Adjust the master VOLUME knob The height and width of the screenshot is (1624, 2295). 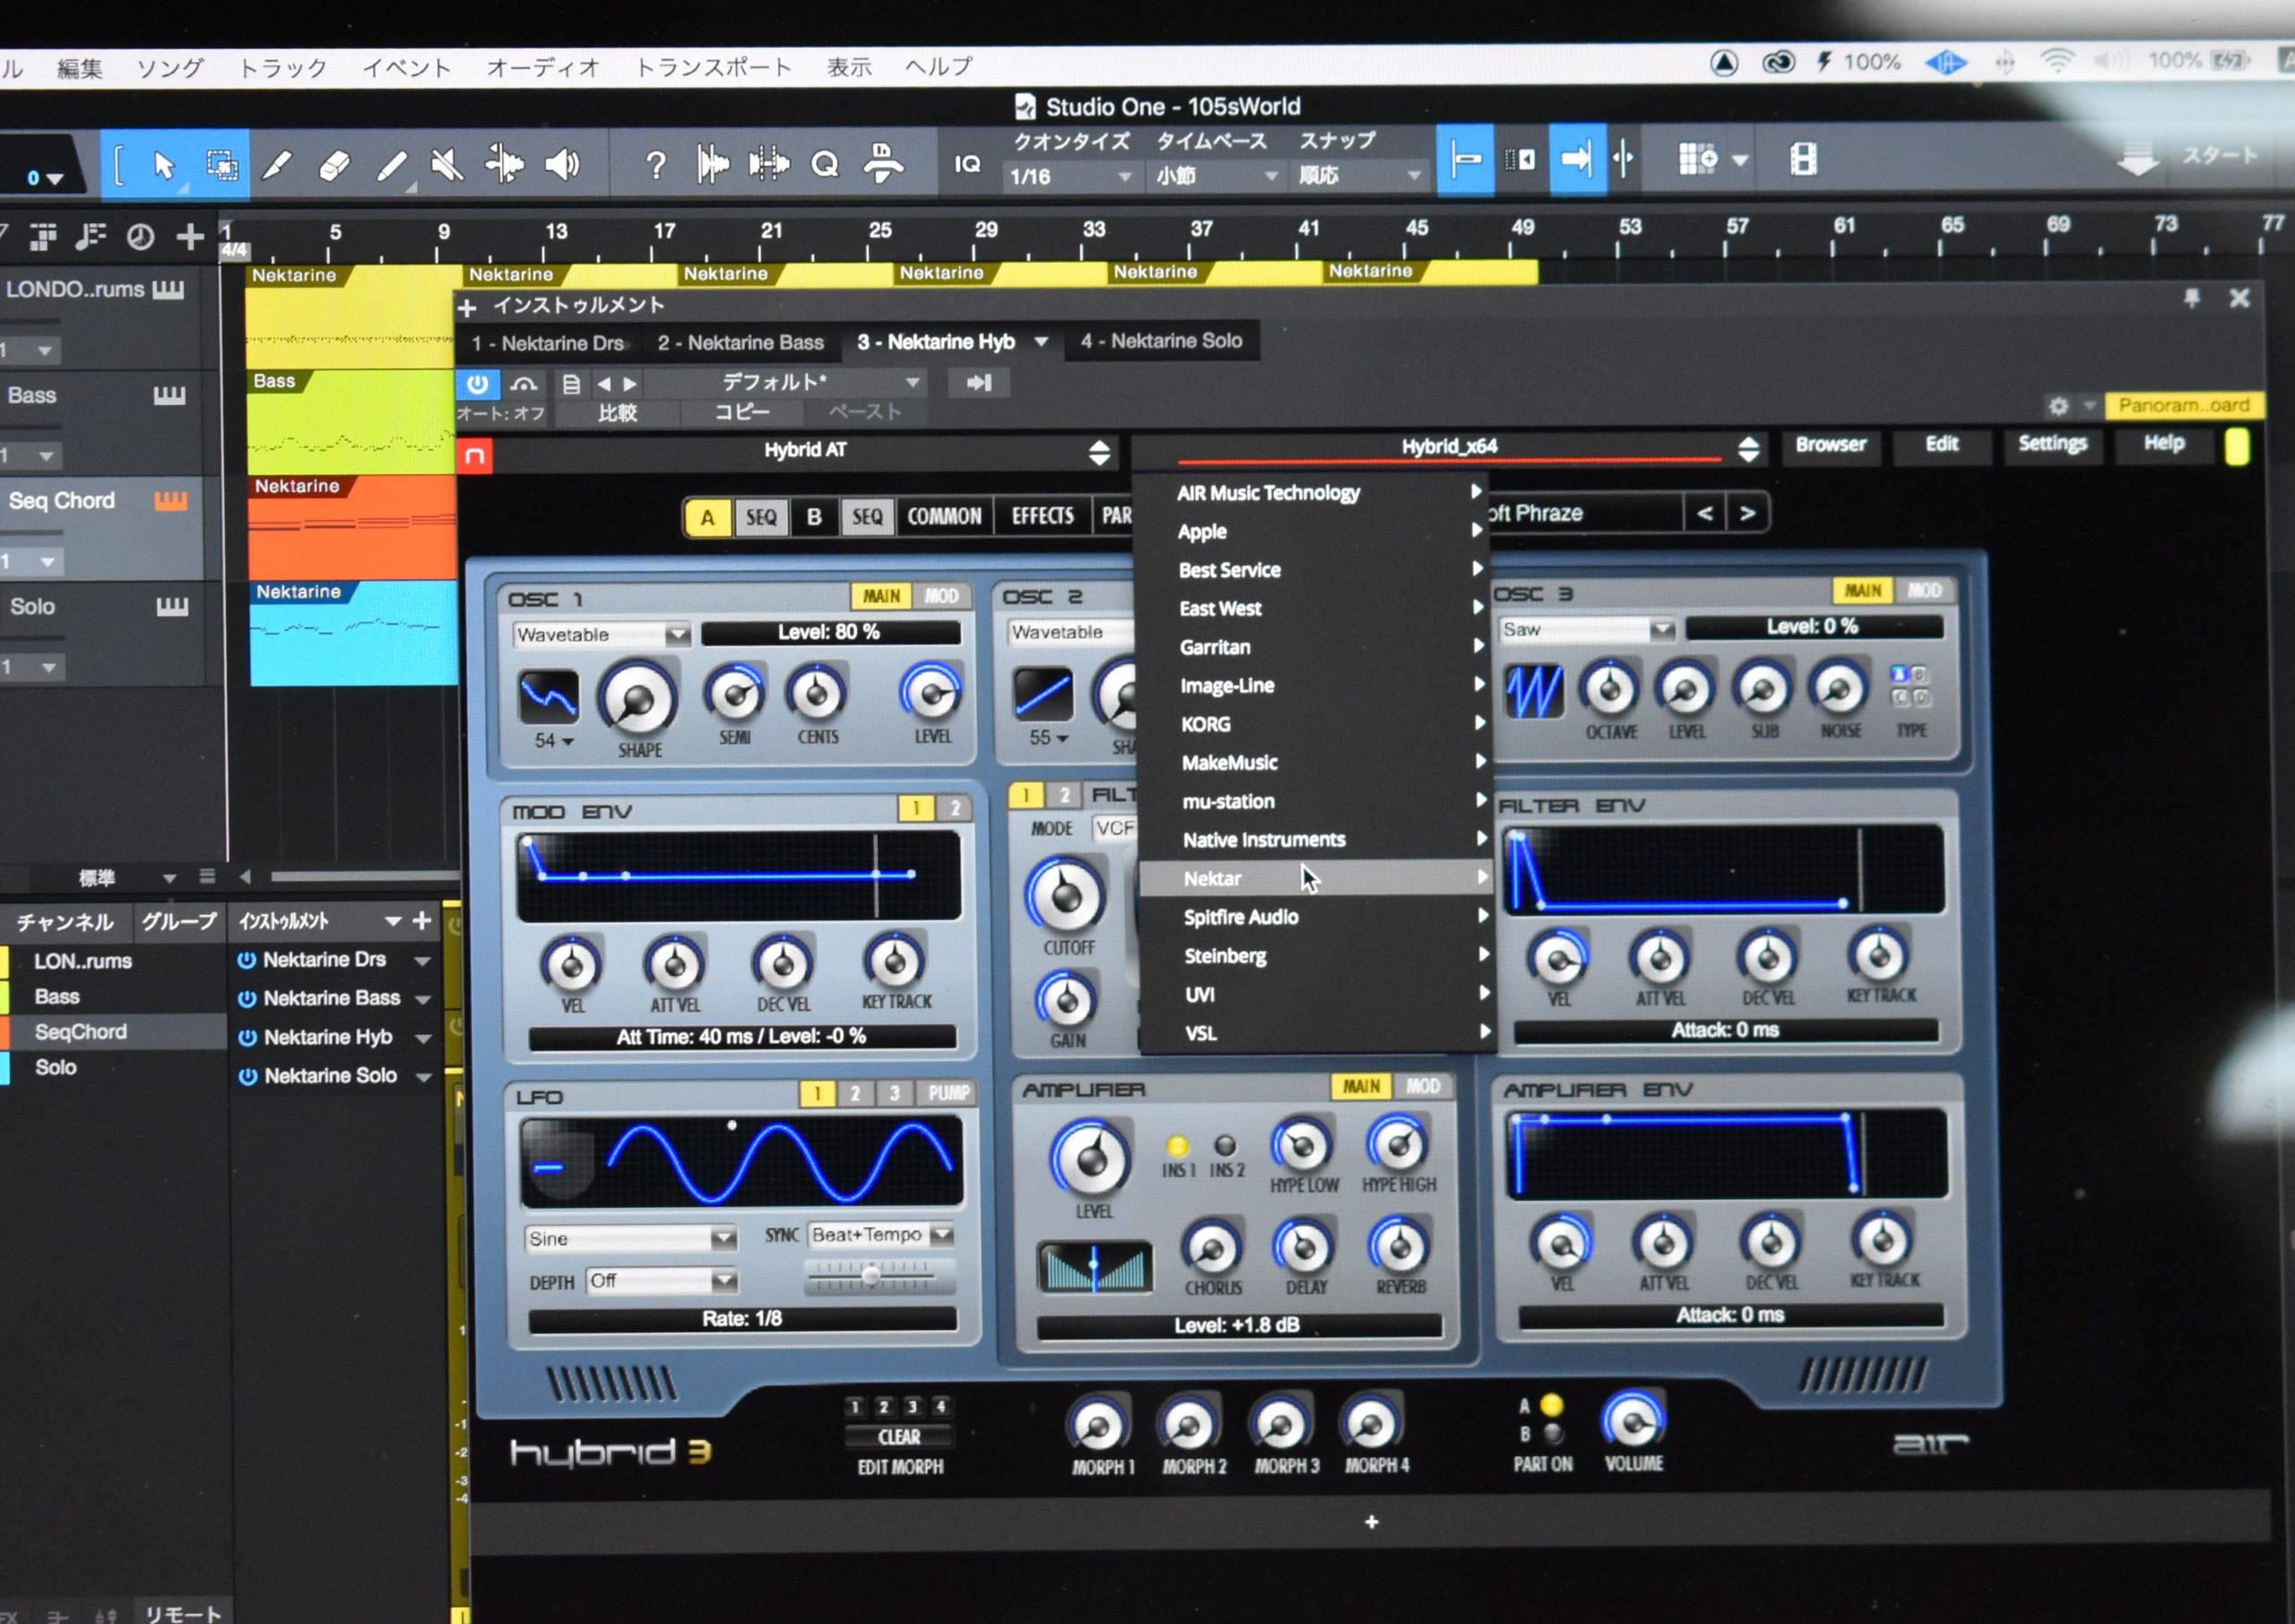pos(1633,1420)
